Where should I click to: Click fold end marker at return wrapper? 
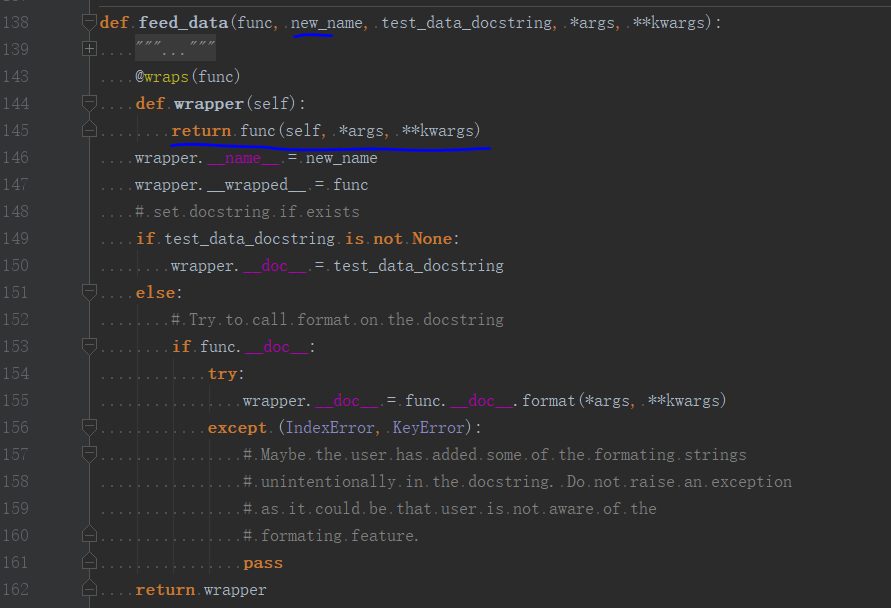tap(89, 589)
